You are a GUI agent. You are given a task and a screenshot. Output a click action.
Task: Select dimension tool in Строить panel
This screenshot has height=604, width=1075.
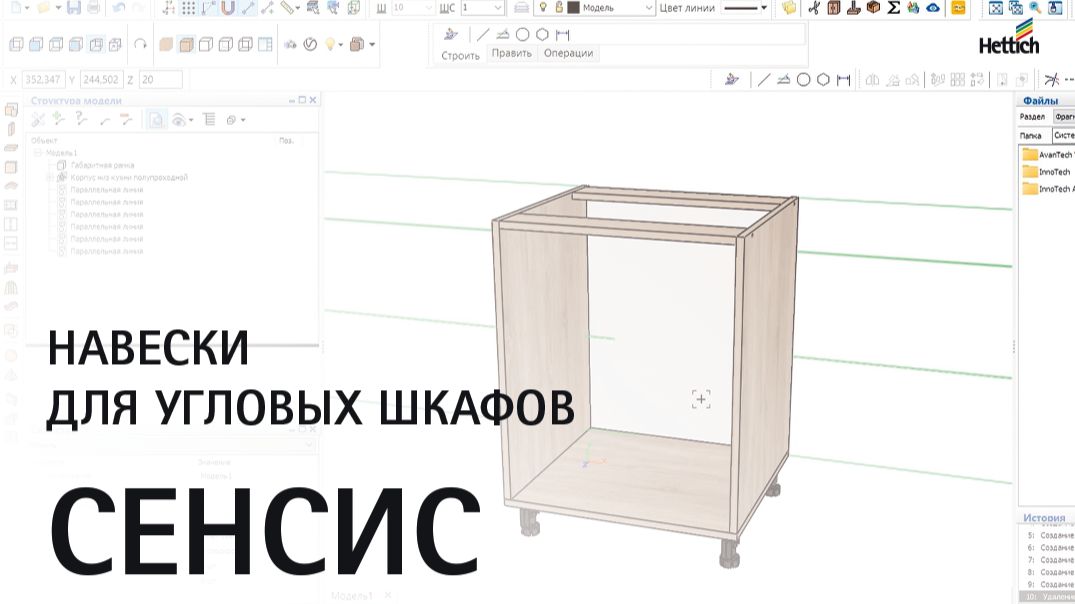pos(562,34)
